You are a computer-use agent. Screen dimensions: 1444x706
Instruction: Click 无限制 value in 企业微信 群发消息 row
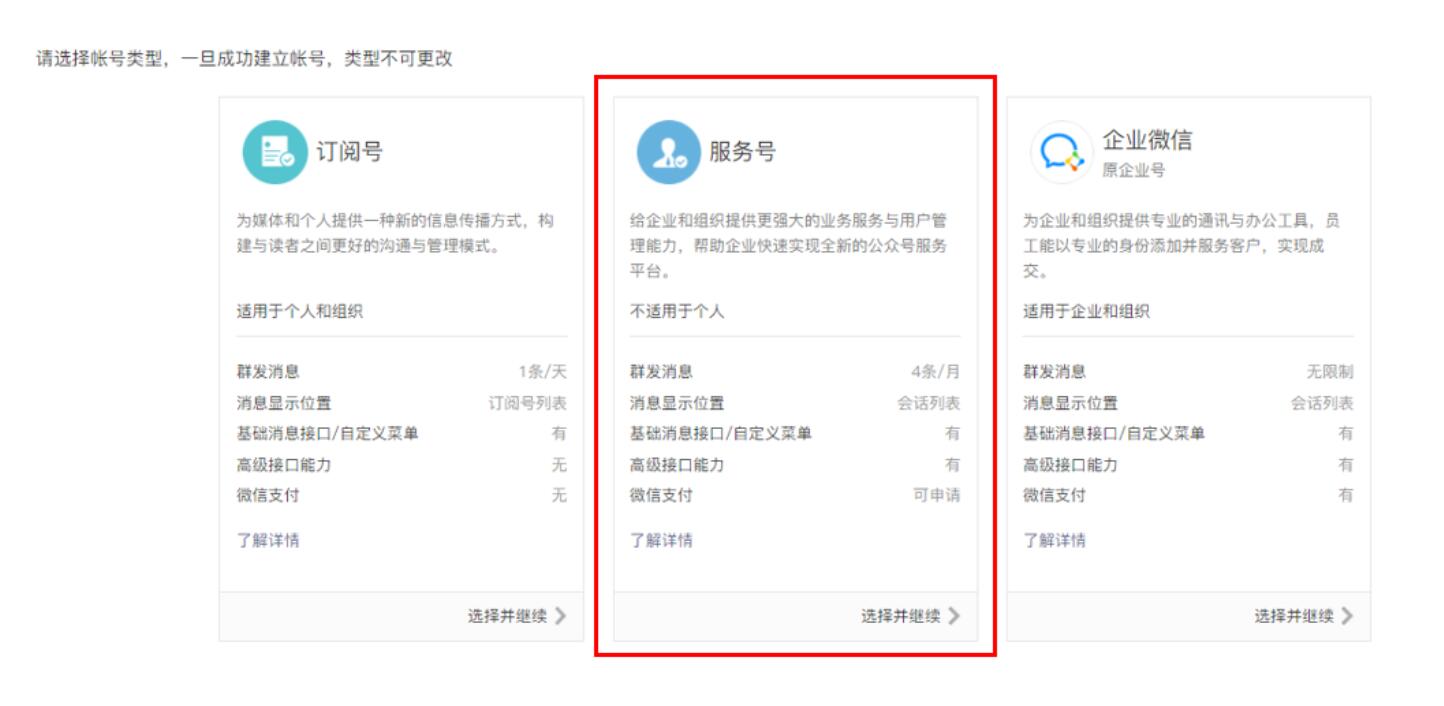(1329, 372)
